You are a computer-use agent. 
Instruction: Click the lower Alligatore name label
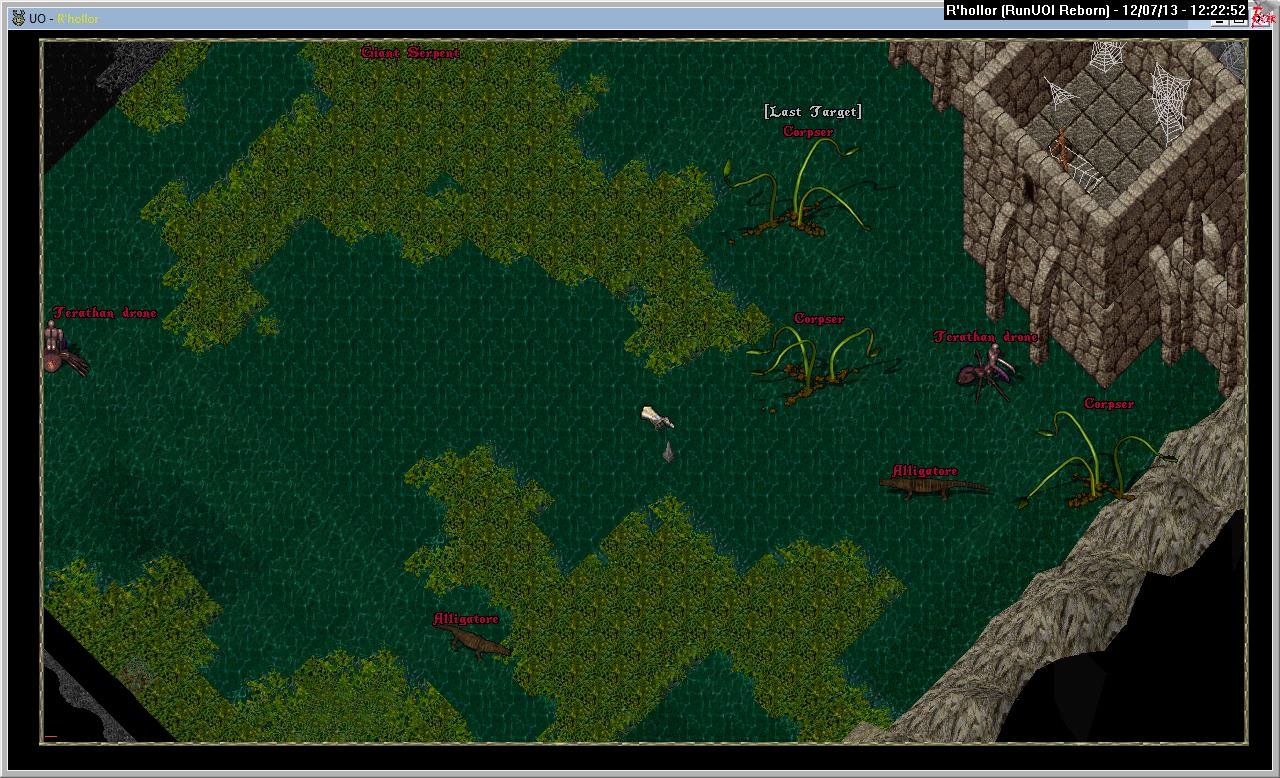click(x=466, y=619)
